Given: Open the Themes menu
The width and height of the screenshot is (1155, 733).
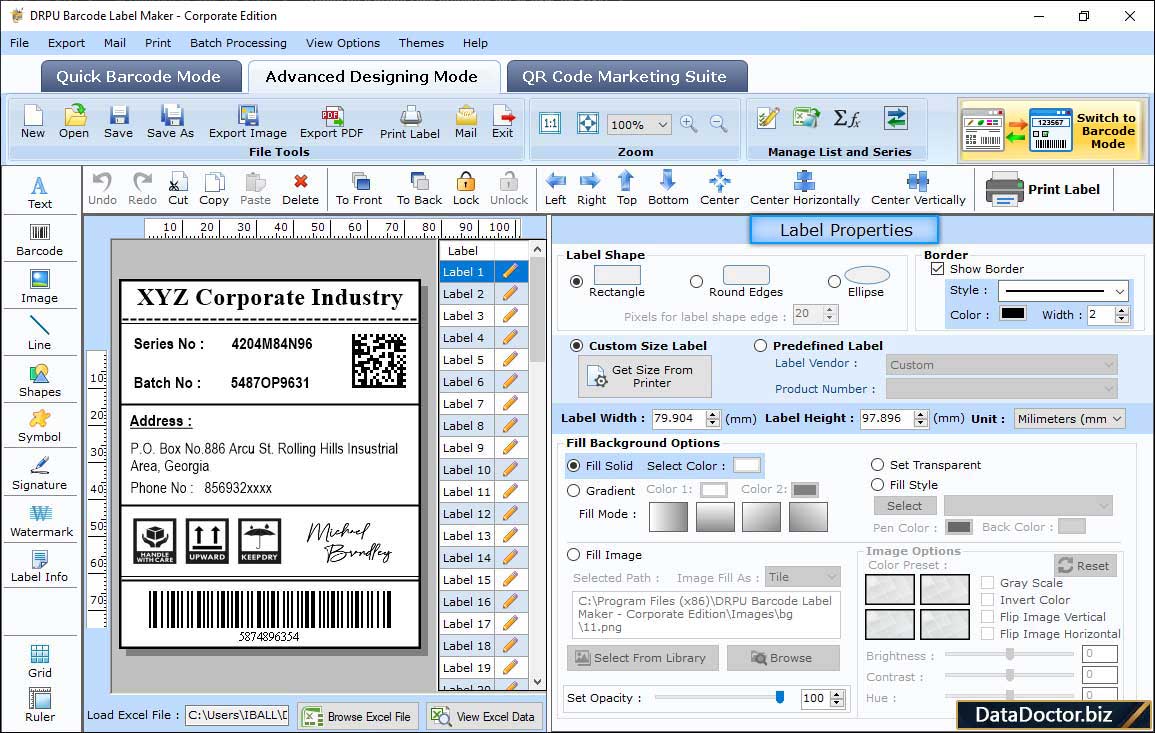Looking at the screenshot, I should pos(421,43).
